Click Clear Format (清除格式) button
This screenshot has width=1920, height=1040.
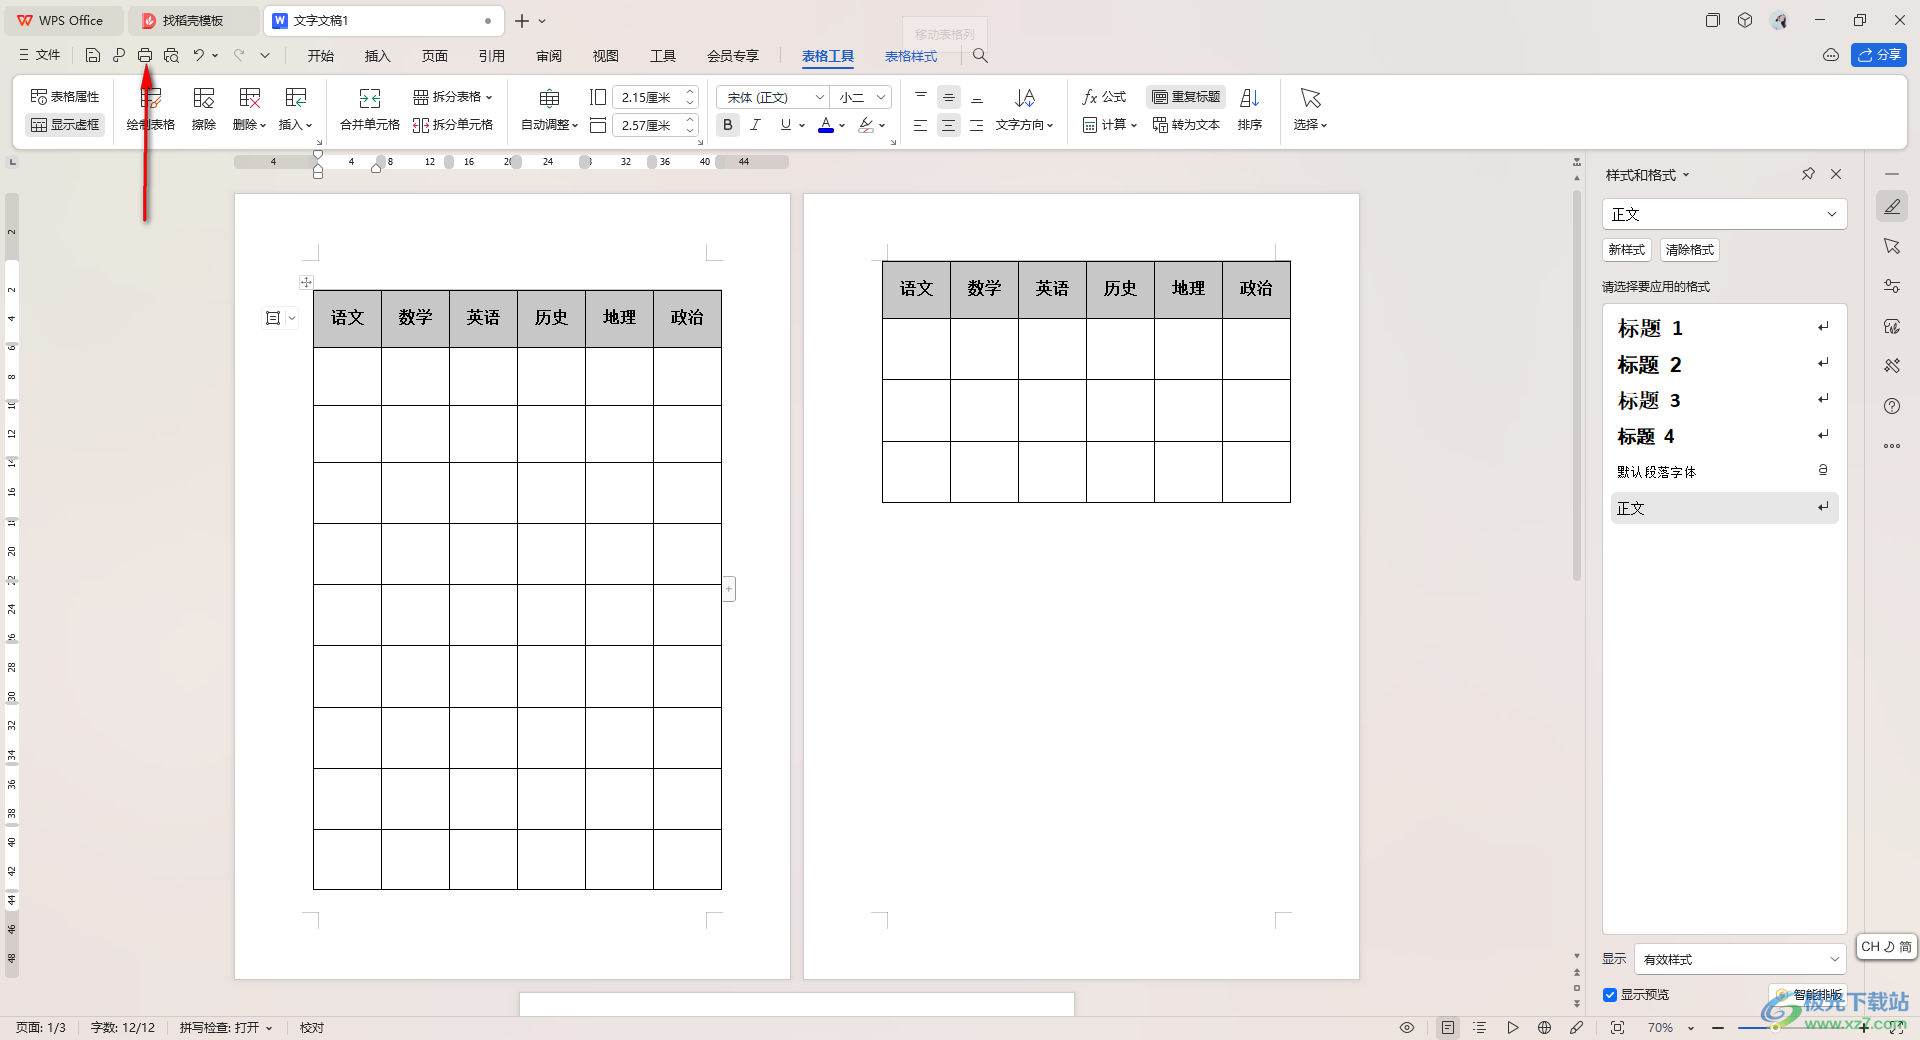point(1690,250)
